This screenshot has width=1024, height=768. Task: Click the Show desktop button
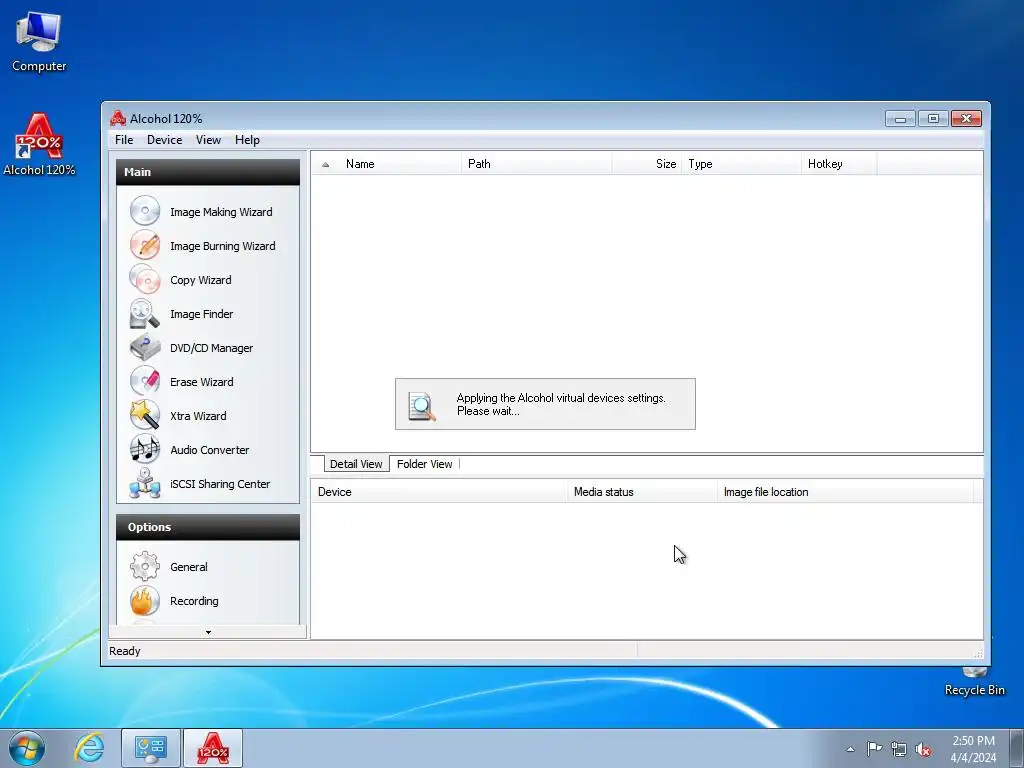tap(1017, 748)
